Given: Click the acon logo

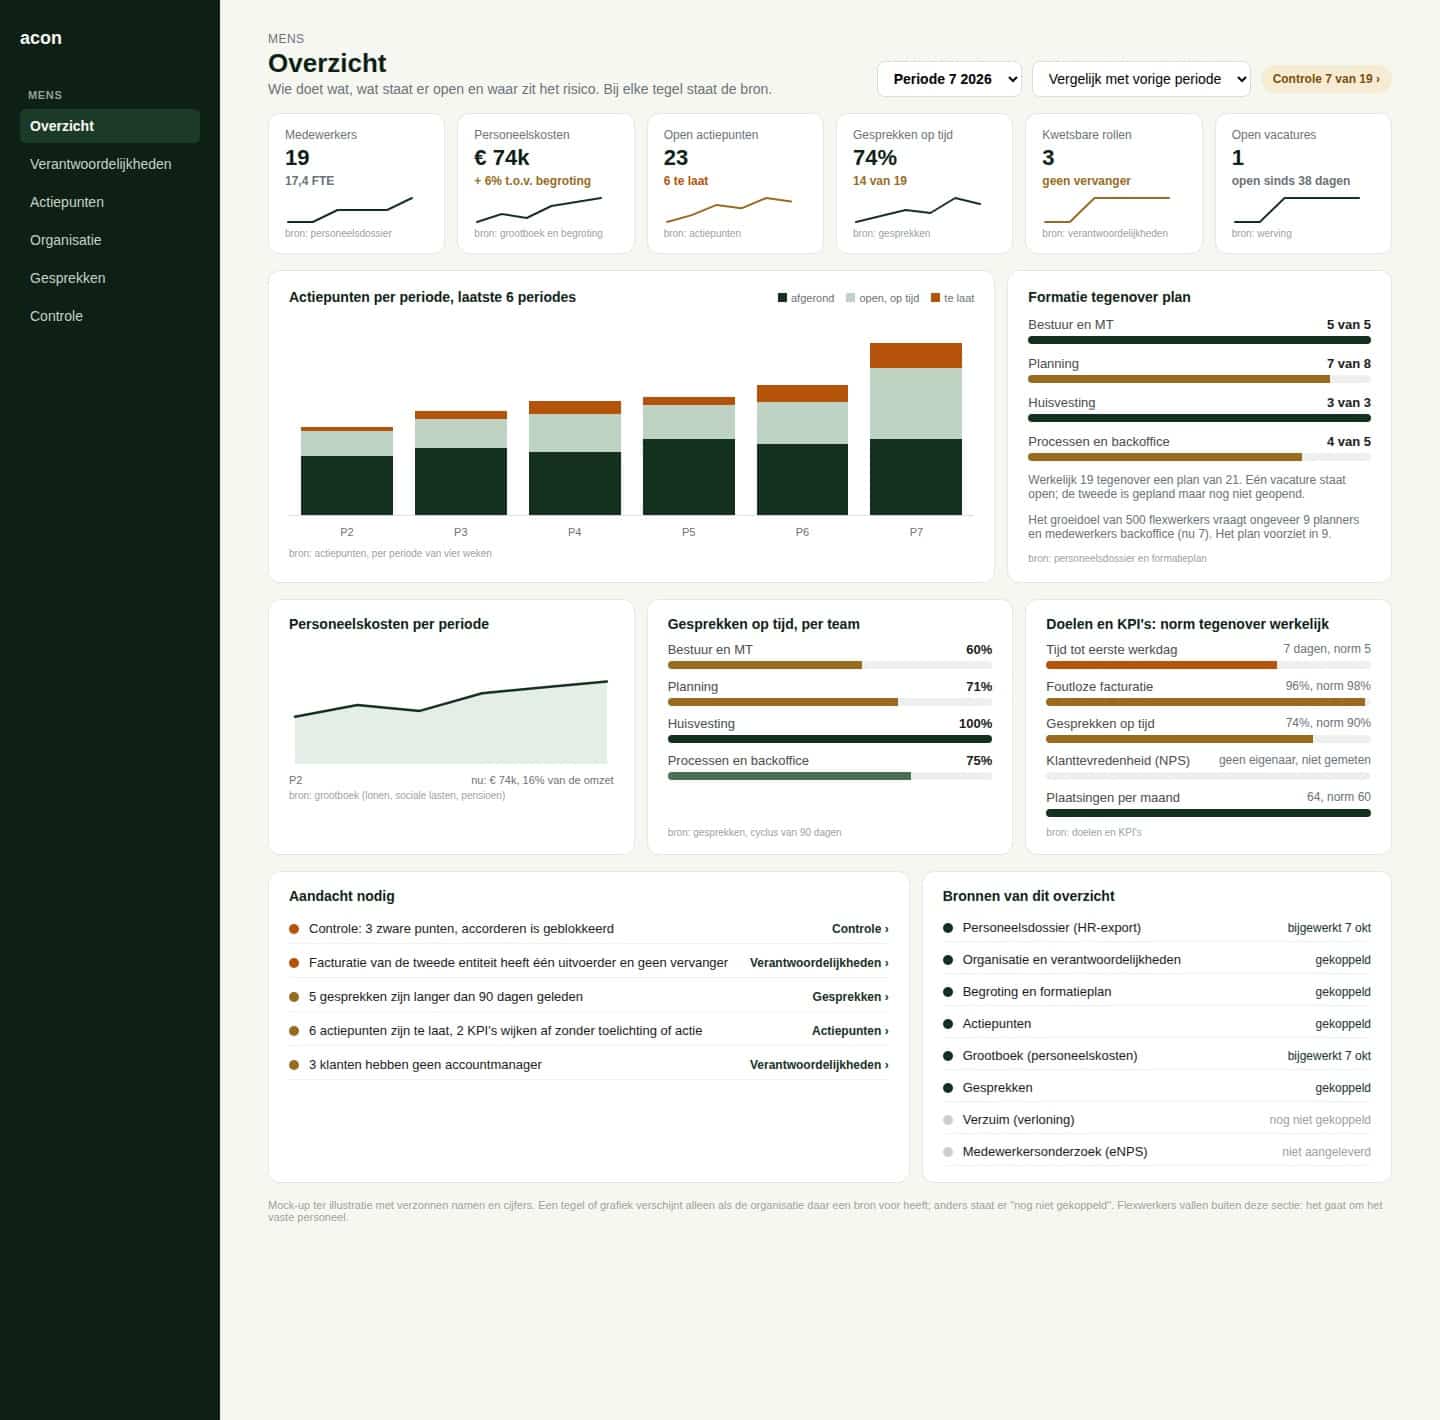Looking at the screenshot, I should [x=41, y=38].
